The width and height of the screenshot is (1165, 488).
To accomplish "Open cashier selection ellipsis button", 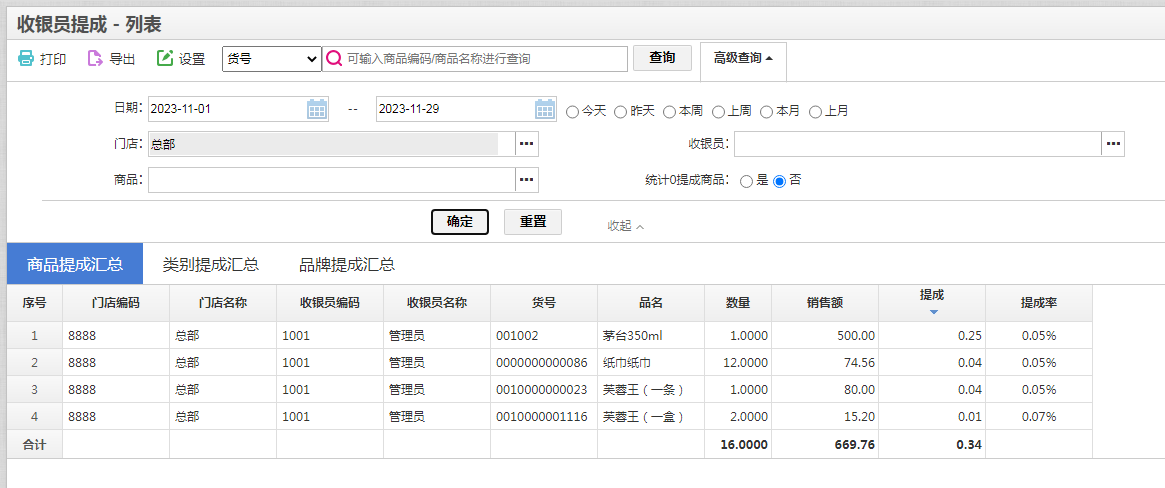I will coord(1113,144).
